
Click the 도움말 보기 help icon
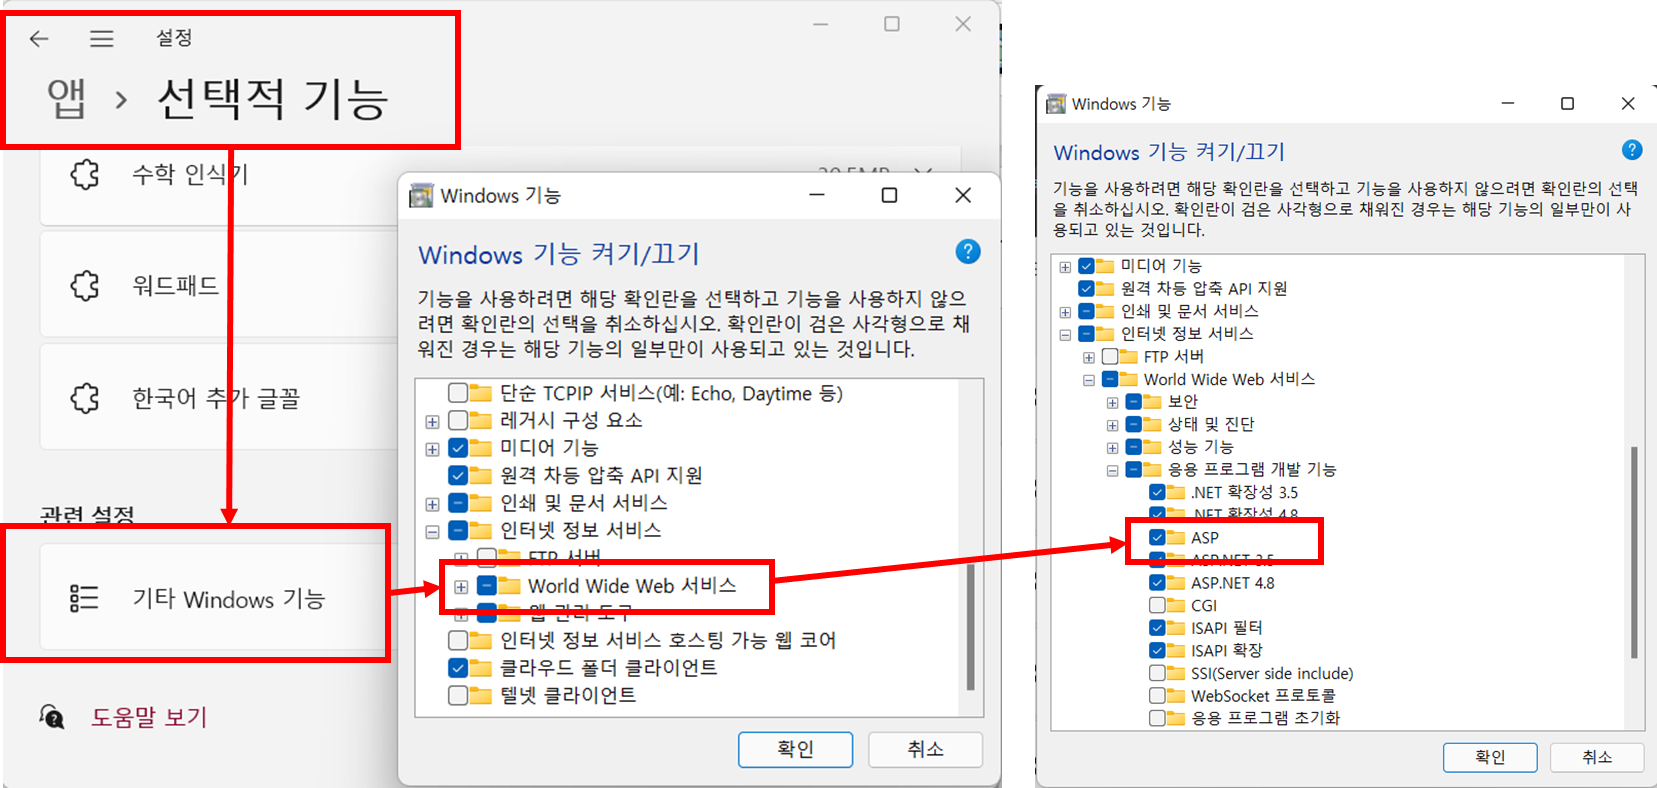tap(52, 717)
